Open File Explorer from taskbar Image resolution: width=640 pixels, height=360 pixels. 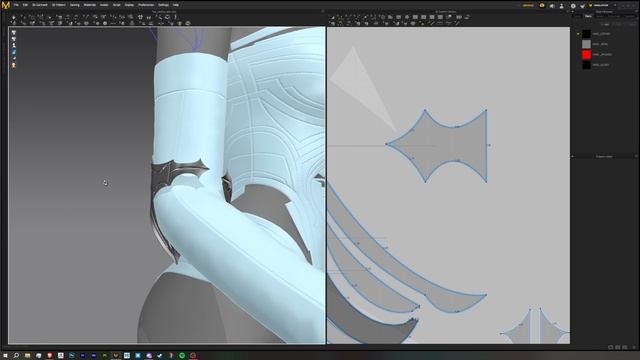tap(27, 356)
